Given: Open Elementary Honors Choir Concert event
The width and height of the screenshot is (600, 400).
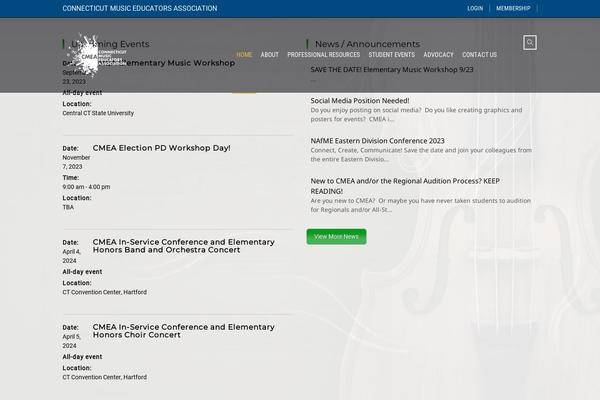Looking at the screenshot, I should click(184, 331).
